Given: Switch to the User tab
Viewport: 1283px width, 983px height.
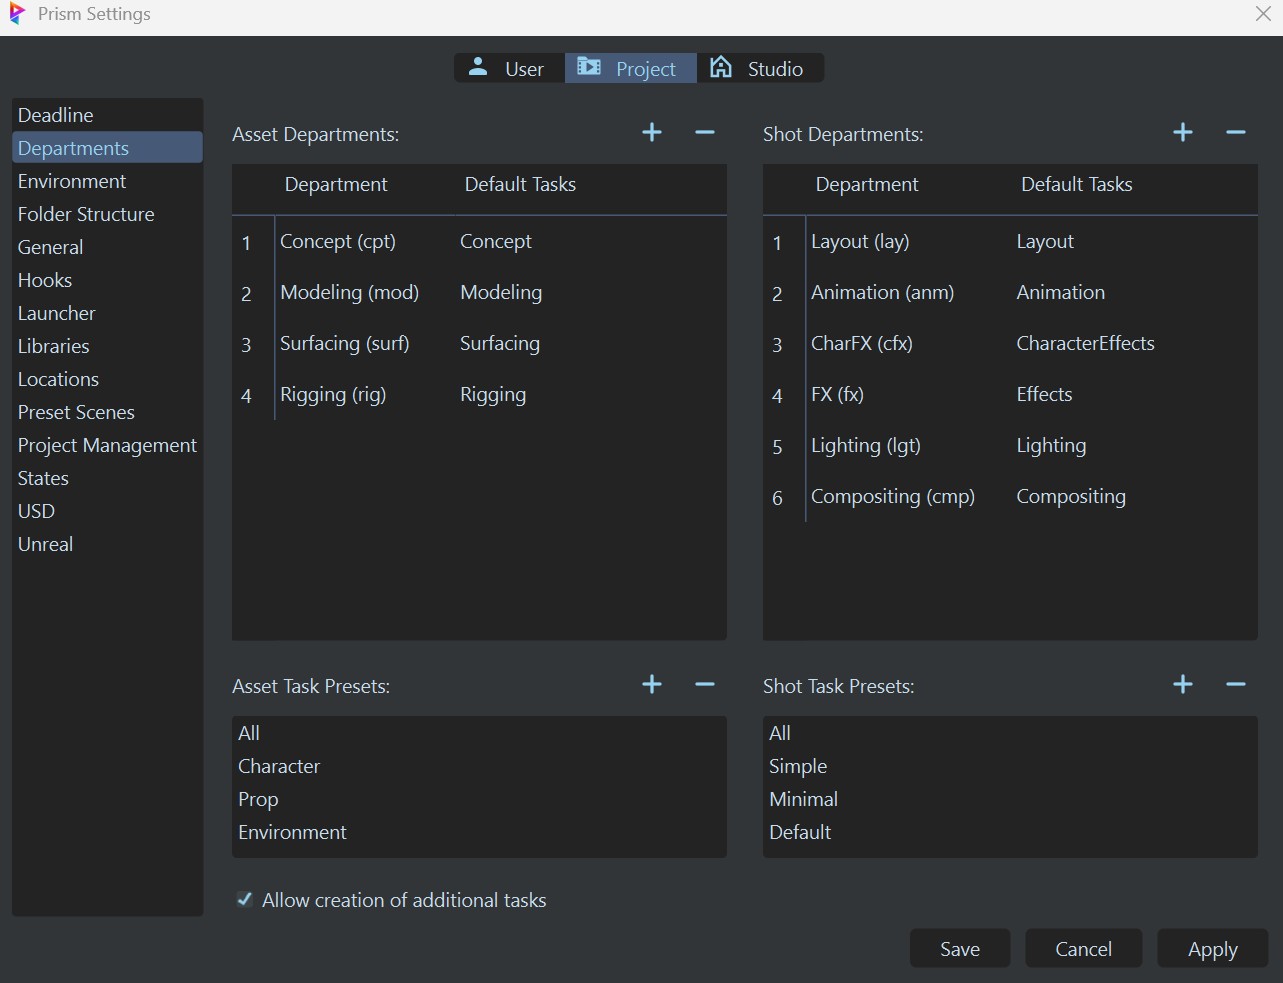Looking at the screenshot, I should coord(520,68).
